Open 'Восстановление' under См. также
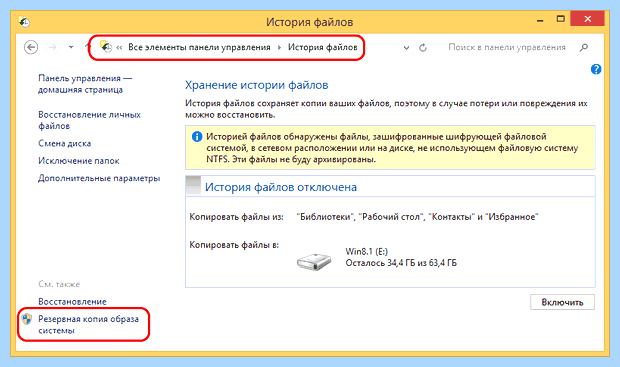 72,302
